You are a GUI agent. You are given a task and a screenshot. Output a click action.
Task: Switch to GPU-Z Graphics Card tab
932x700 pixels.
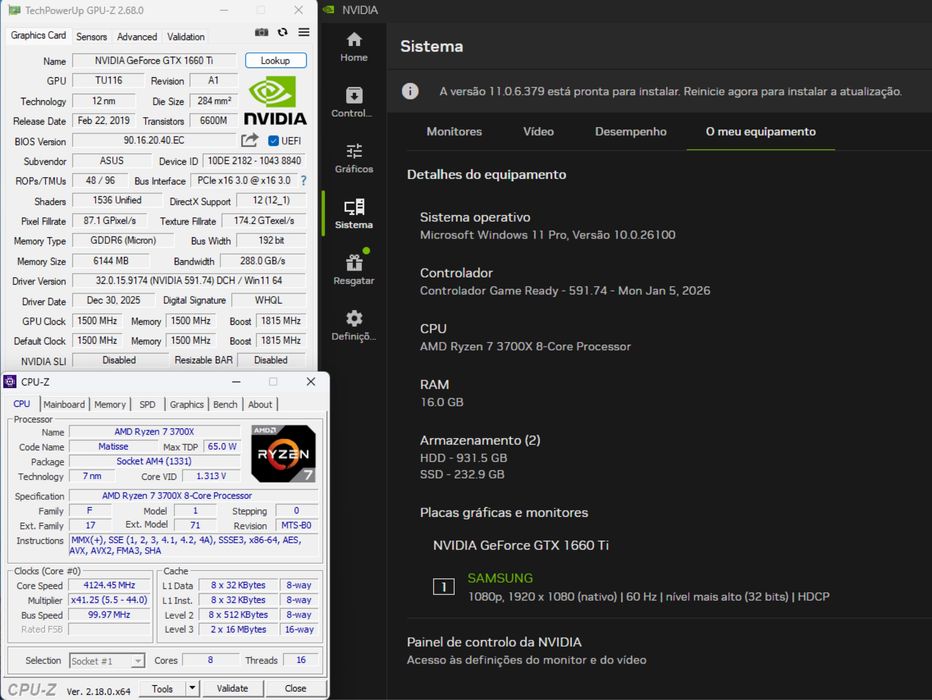tap(38, 35)
